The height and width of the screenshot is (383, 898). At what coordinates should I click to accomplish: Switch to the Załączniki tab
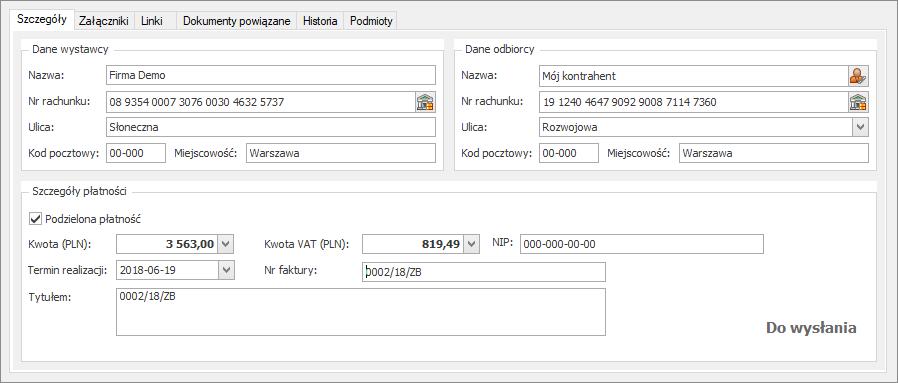click(x=104, y=21)
